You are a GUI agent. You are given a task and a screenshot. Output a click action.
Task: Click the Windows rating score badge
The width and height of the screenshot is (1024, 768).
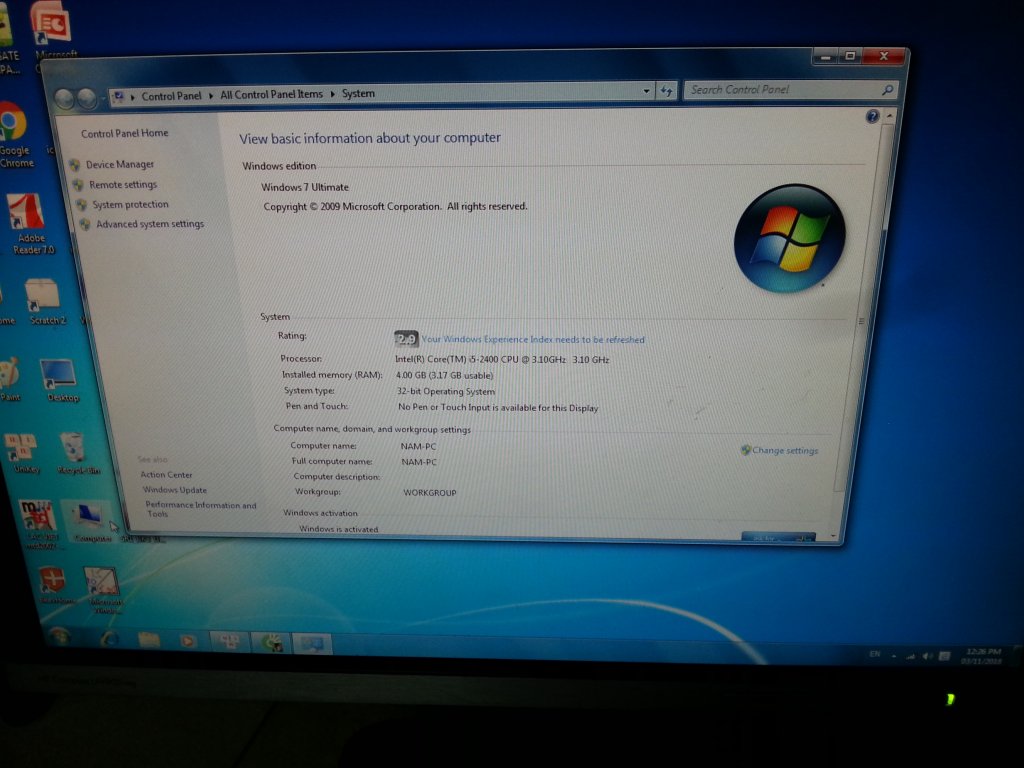coord(406,339)
